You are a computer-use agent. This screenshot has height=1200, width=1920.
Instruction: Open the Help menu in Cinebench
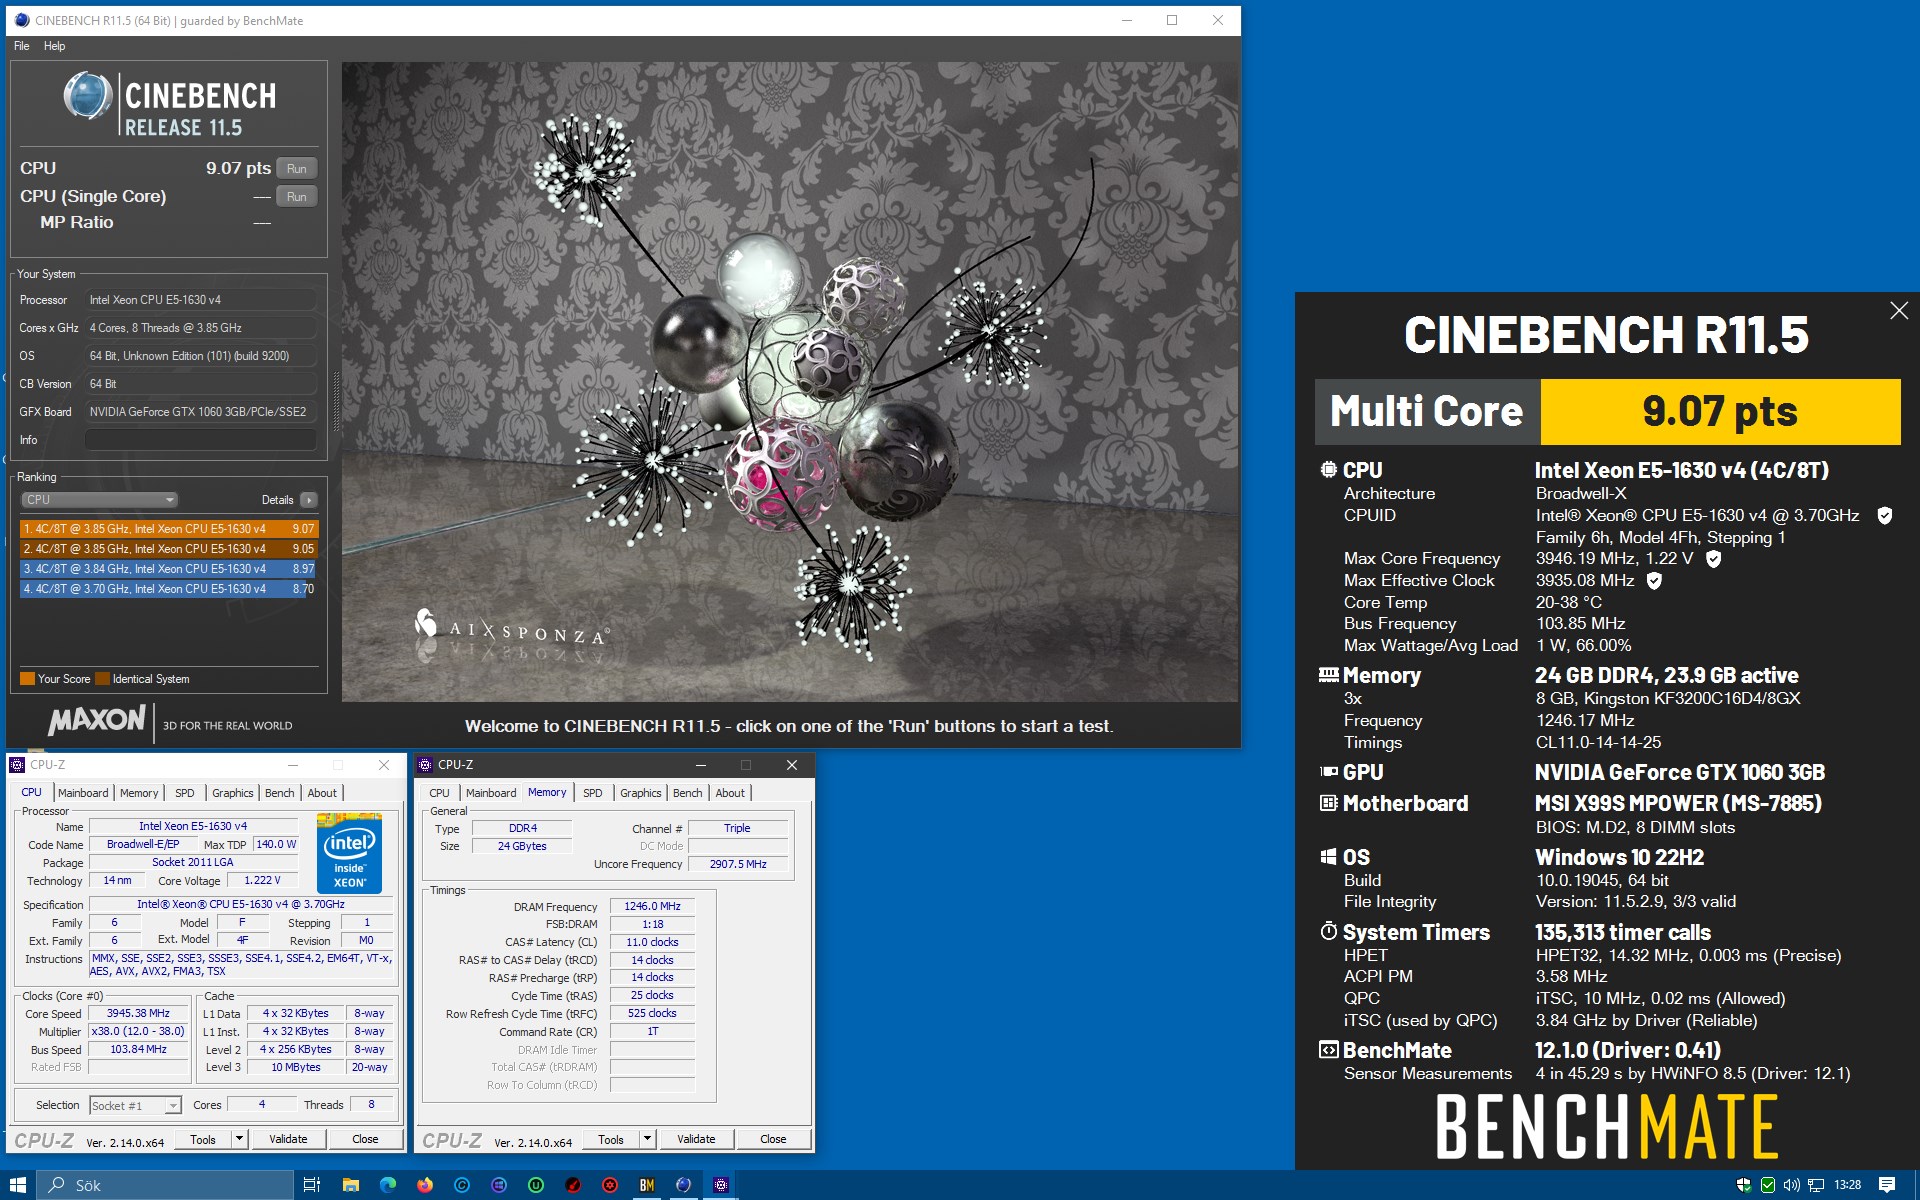coord(55,46)
